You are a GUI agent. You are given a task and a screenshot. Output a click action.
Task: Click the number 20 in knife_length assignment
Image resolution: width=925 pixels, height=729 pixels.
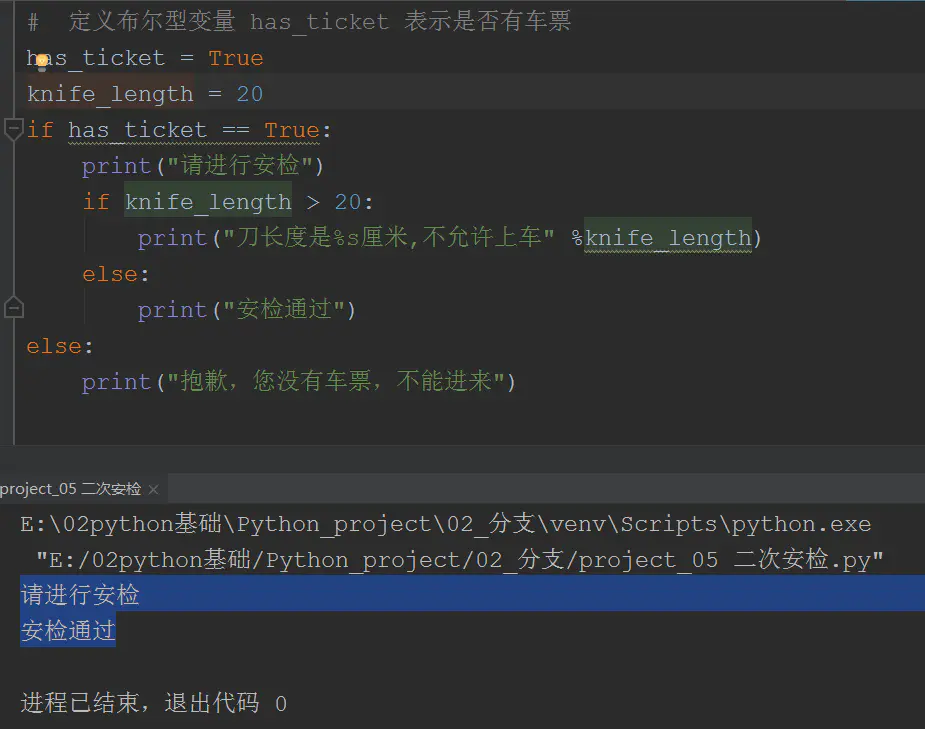pos(250,94)
